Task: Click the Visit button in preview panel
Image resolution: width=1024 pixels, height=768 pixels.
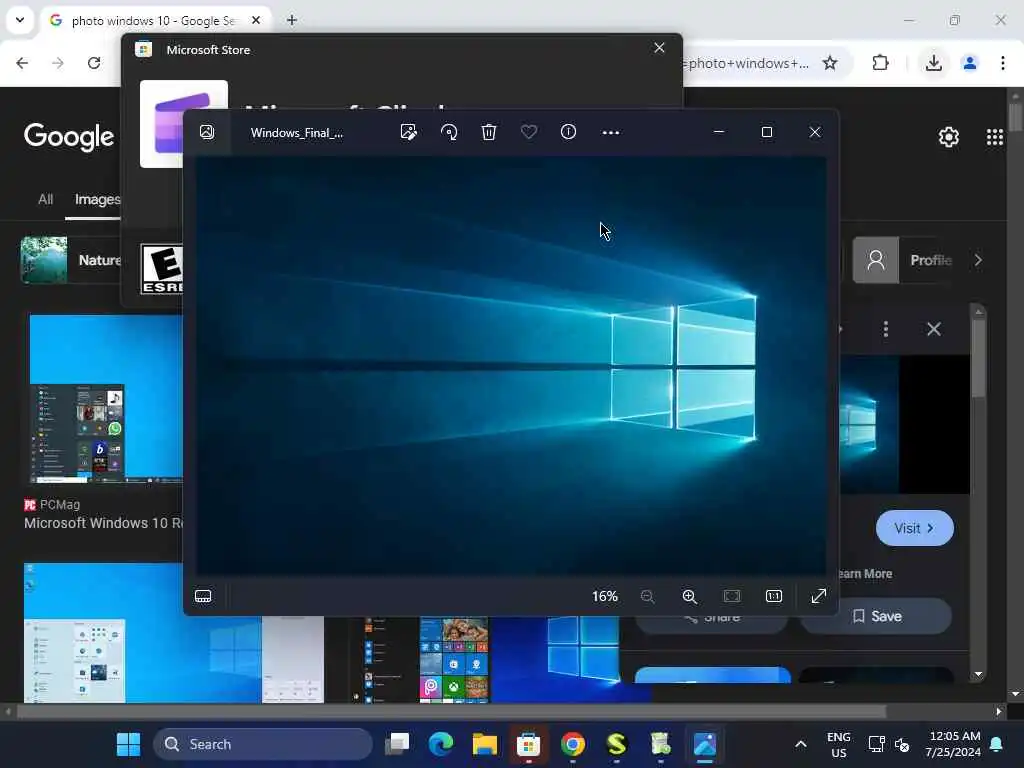Action: pos(914,528)
